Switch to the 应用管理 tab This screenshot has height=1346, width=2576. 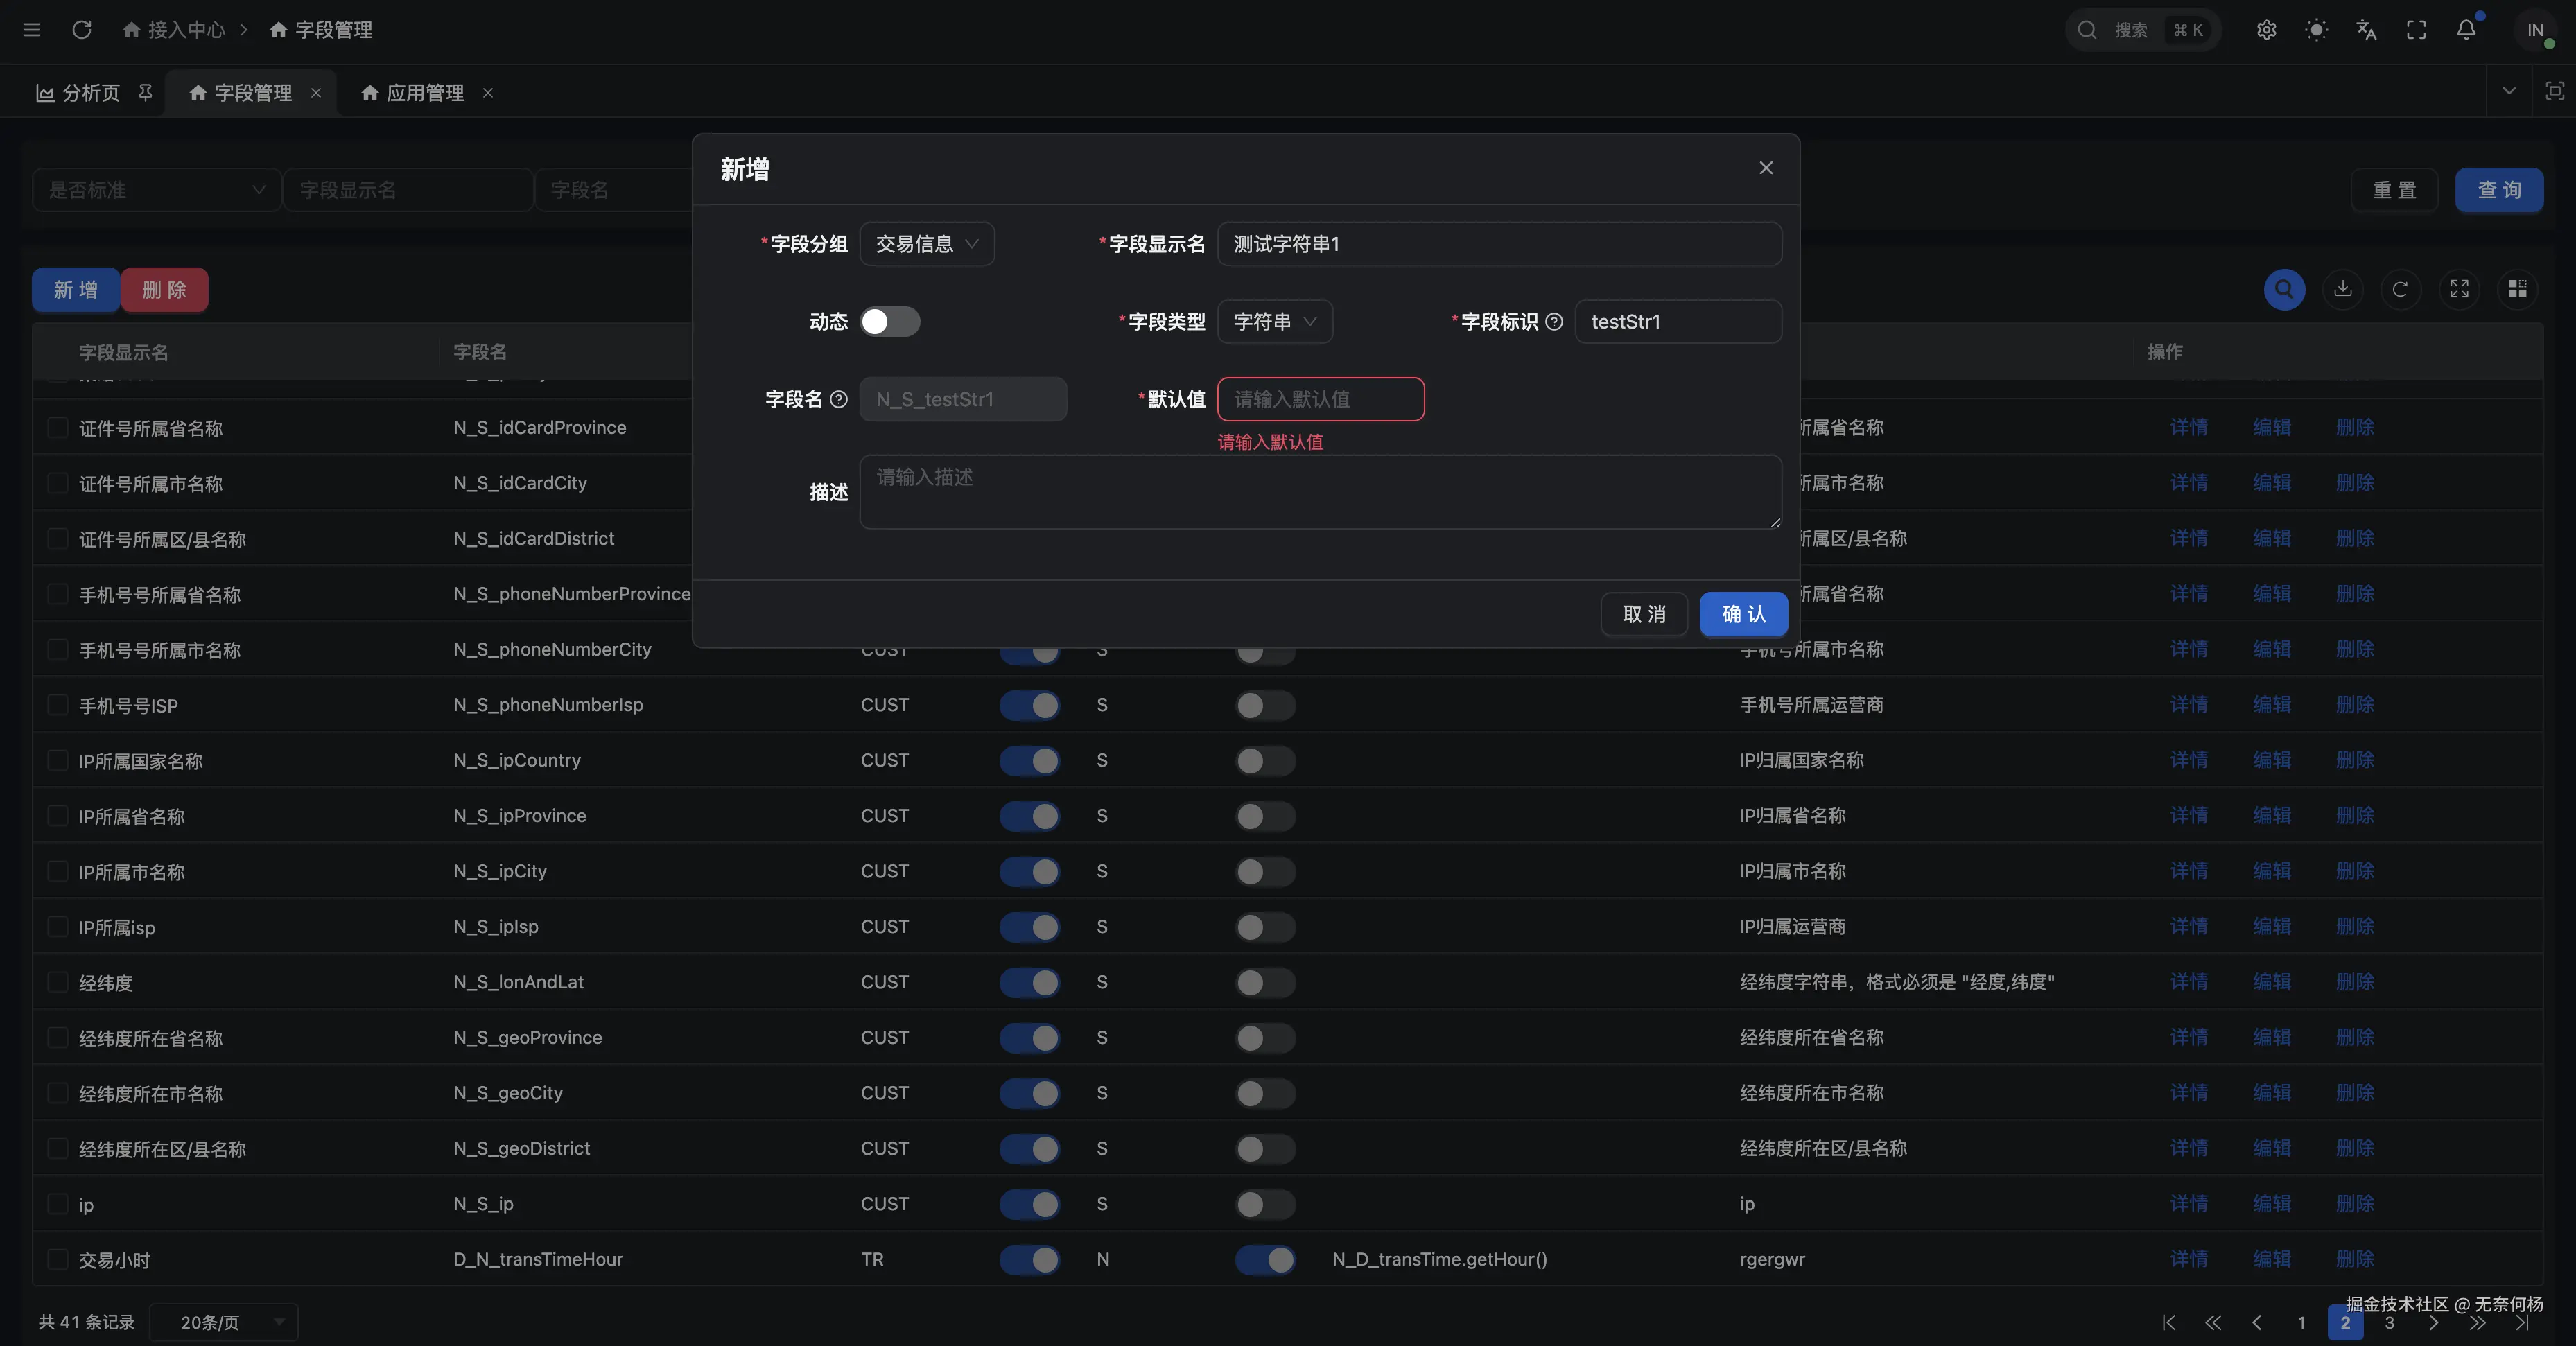click(x=424, y=93)
